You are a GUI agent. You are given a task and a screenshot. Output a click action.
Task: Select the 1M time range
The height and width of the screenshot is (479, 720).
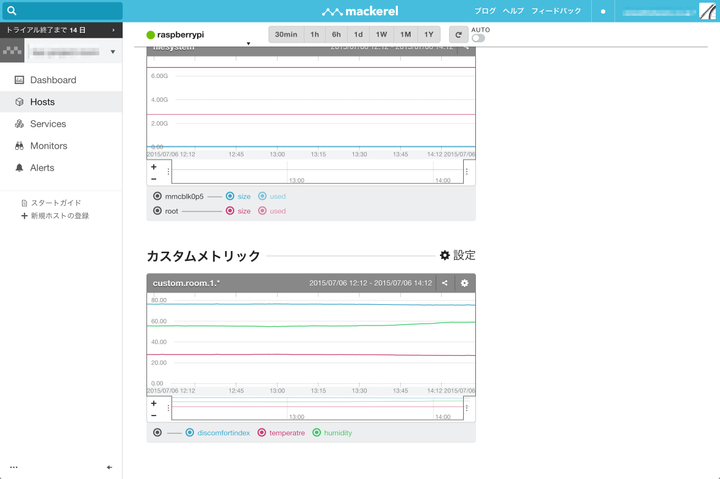(x=405, y=34)
